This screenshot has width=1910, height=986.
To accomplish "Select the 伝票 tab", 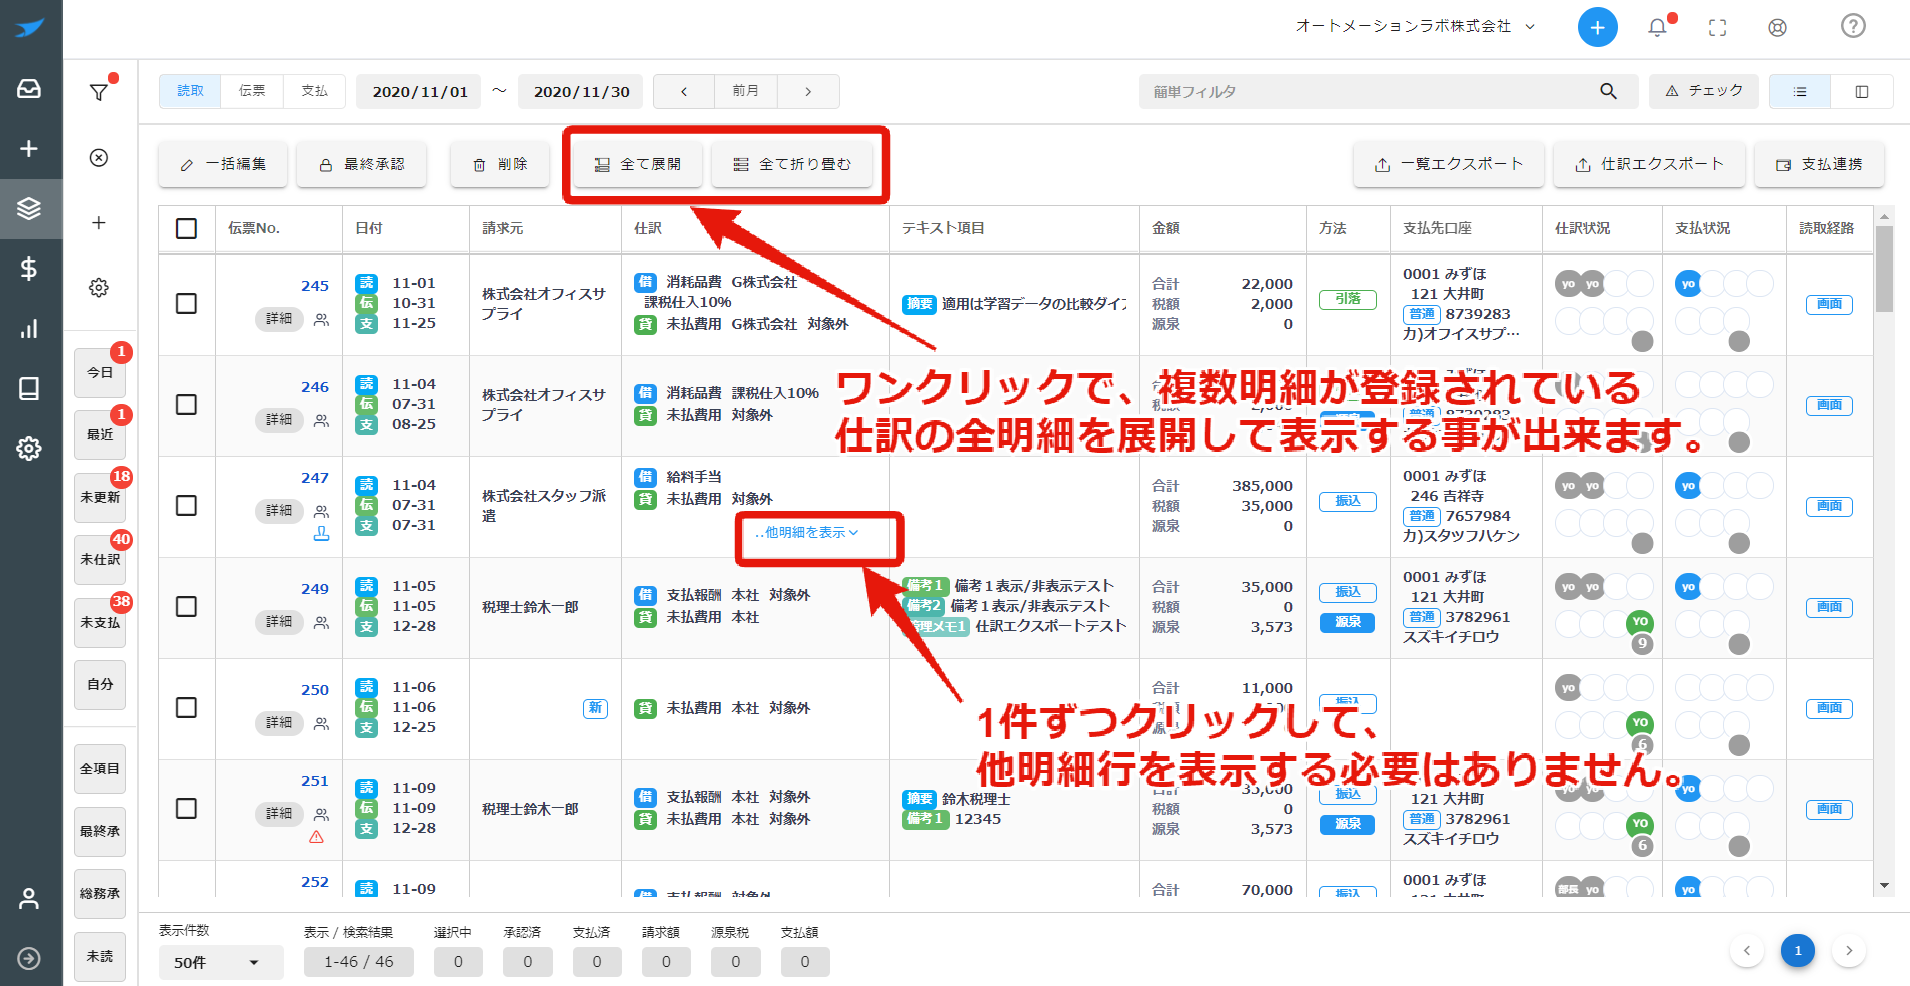I will click(252, 91).
